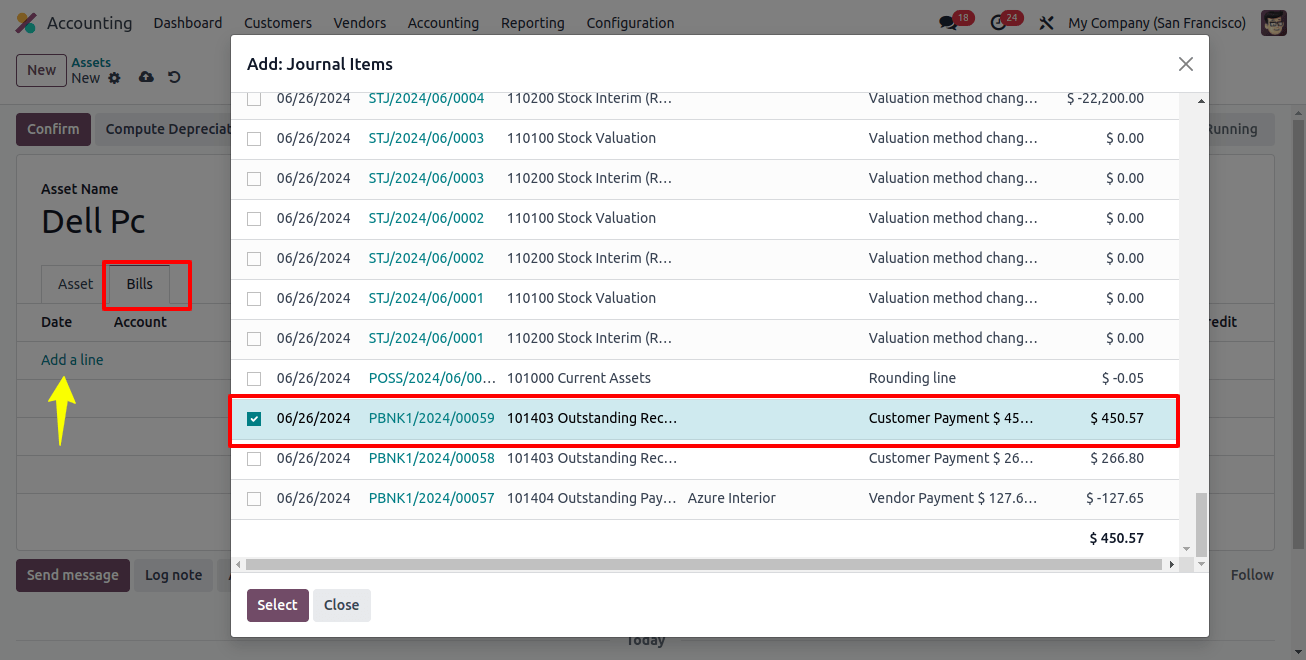The image size is (1306, 660).
Task: Tick checkbox for STJ/2024/06/0004 Stock Interim row
Action: click(254, 99)
